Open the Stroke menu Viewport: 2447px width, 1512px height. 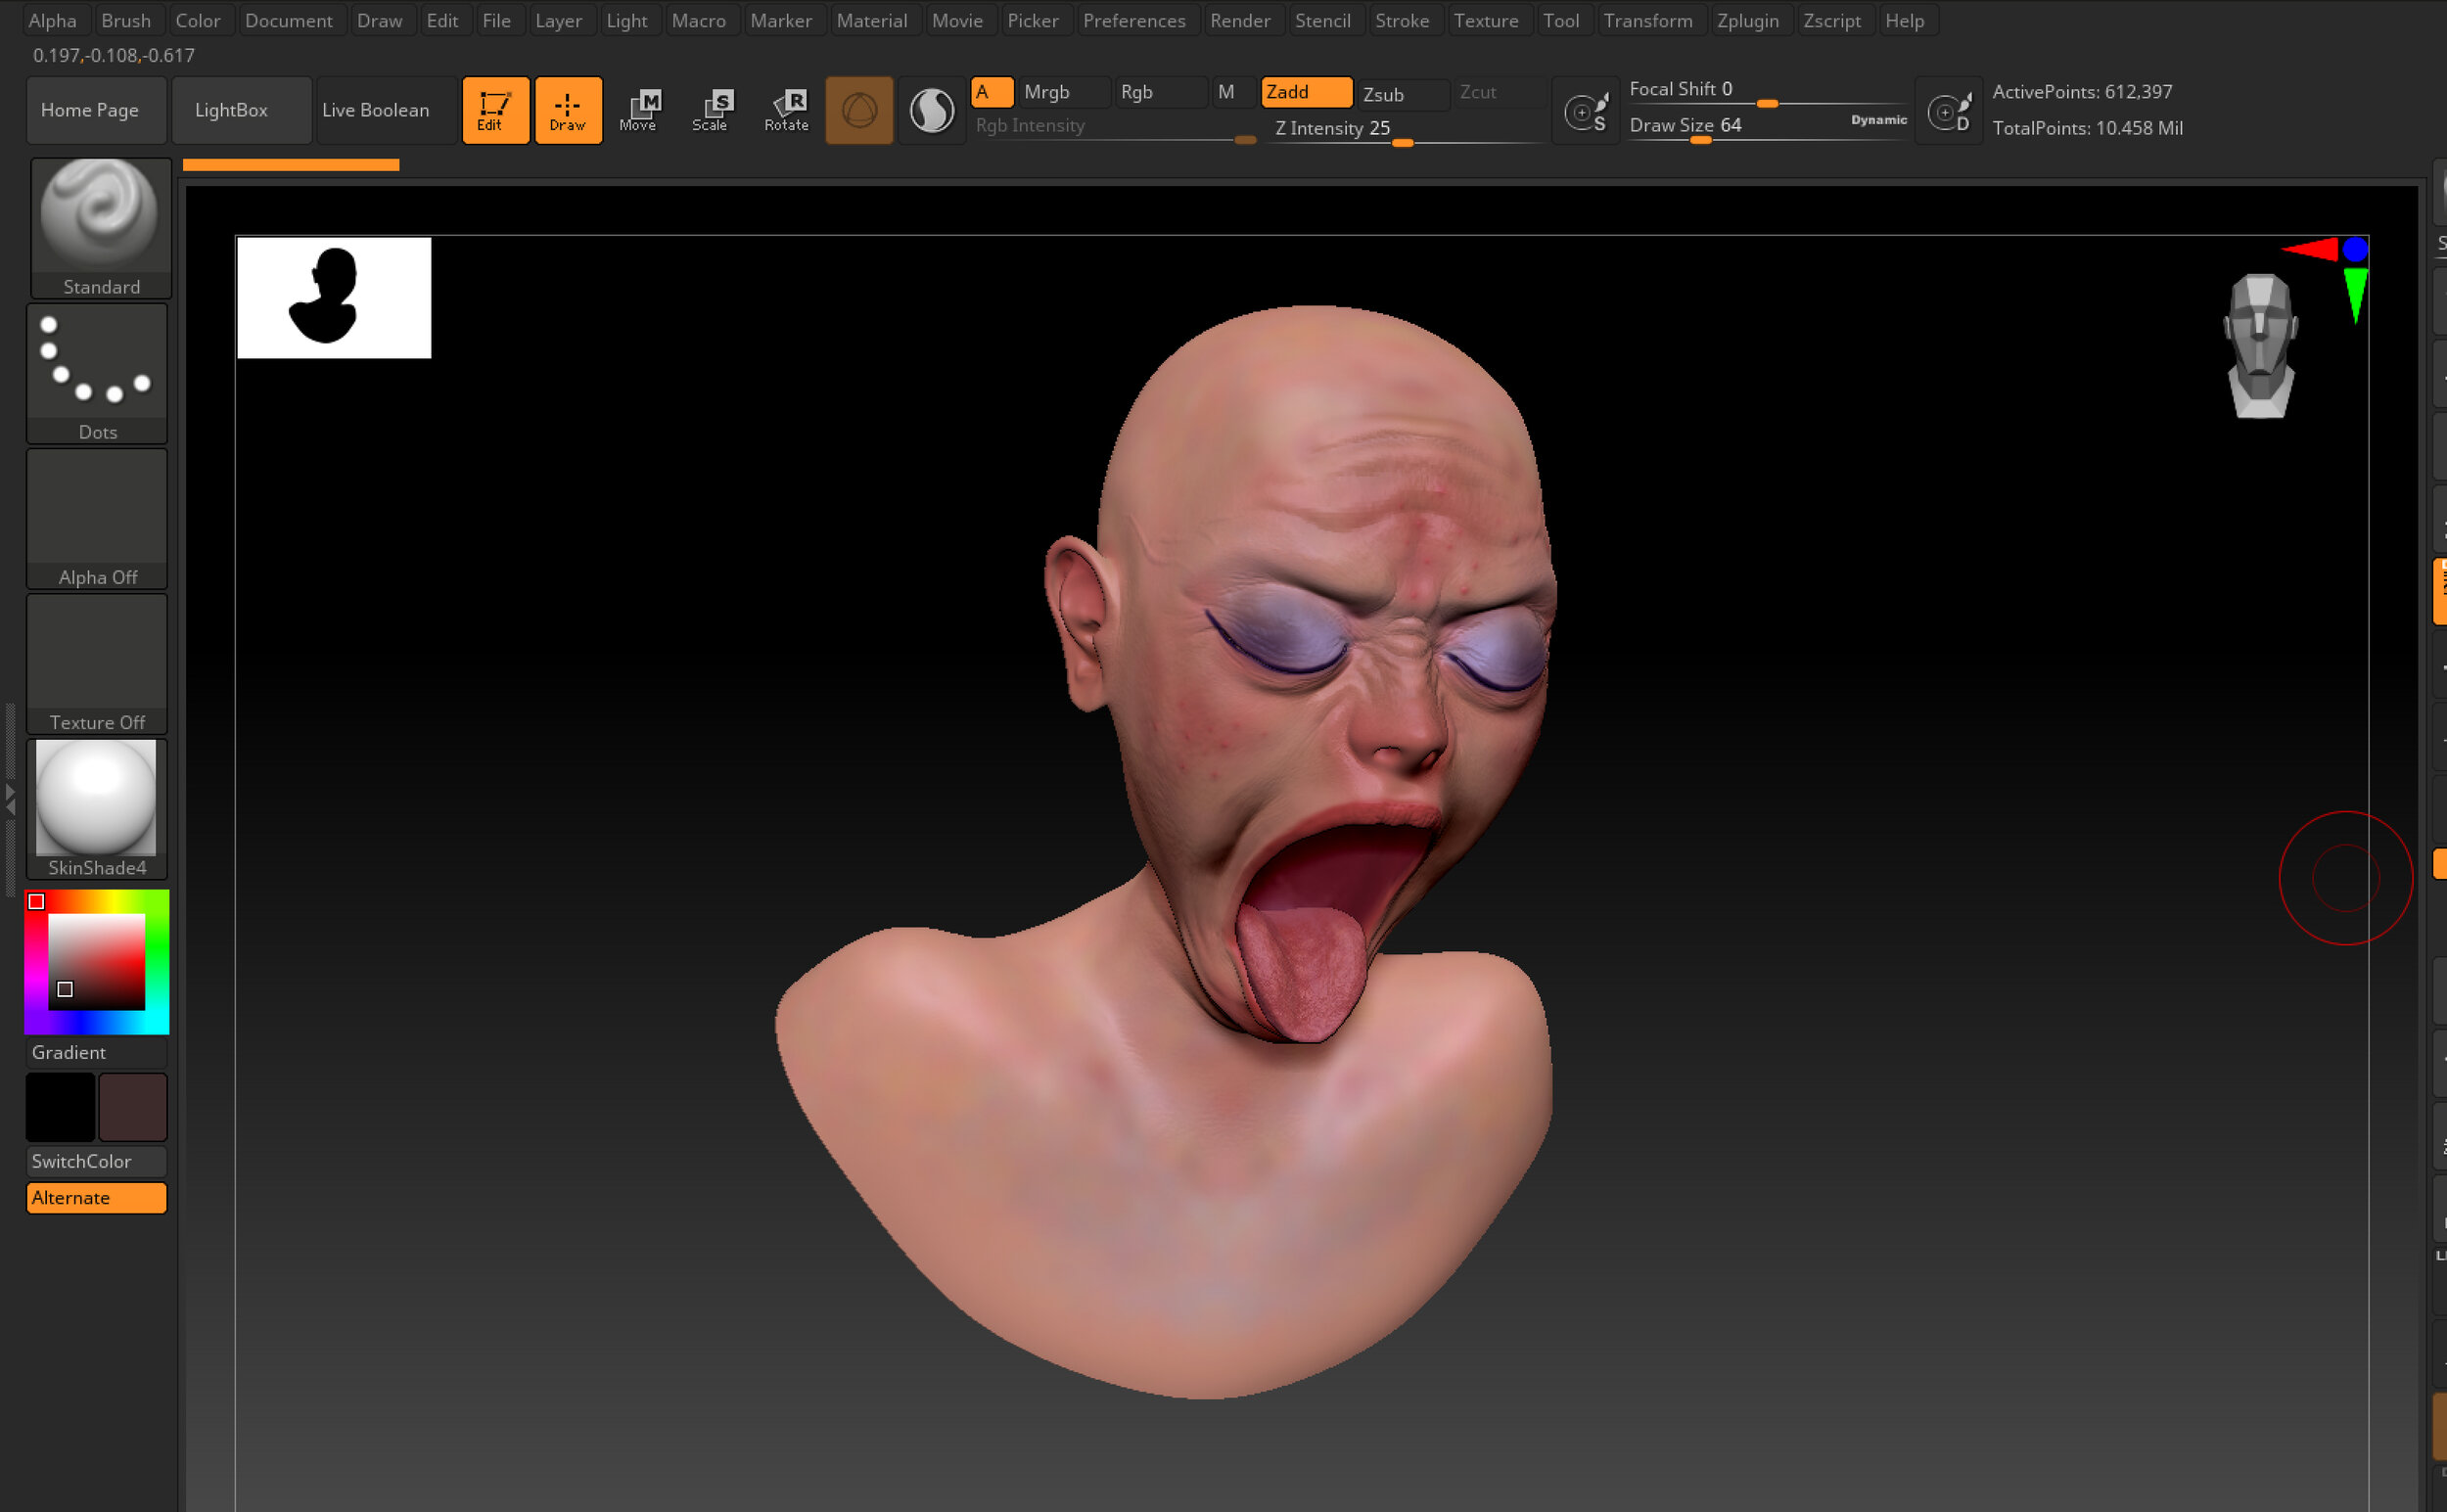click(1402, 20)
